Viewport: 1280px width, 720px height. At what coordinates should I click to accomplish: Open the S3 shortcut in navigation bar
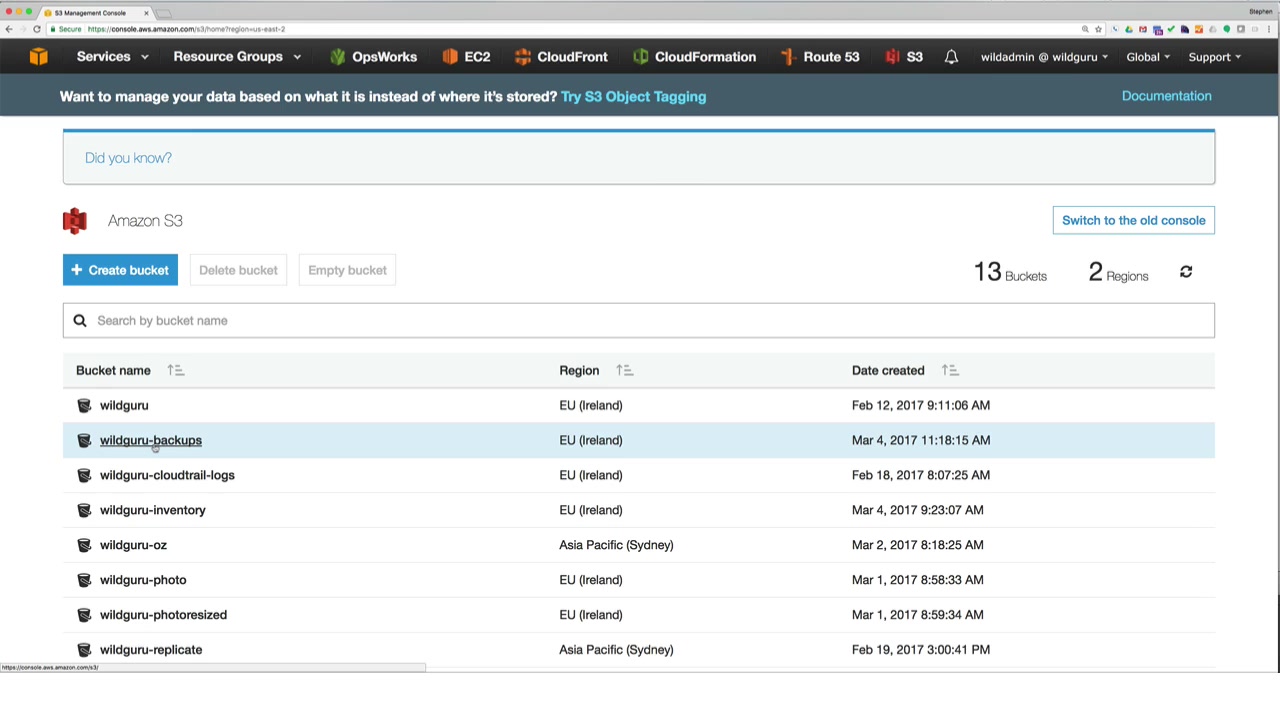(x=904, y=57)
